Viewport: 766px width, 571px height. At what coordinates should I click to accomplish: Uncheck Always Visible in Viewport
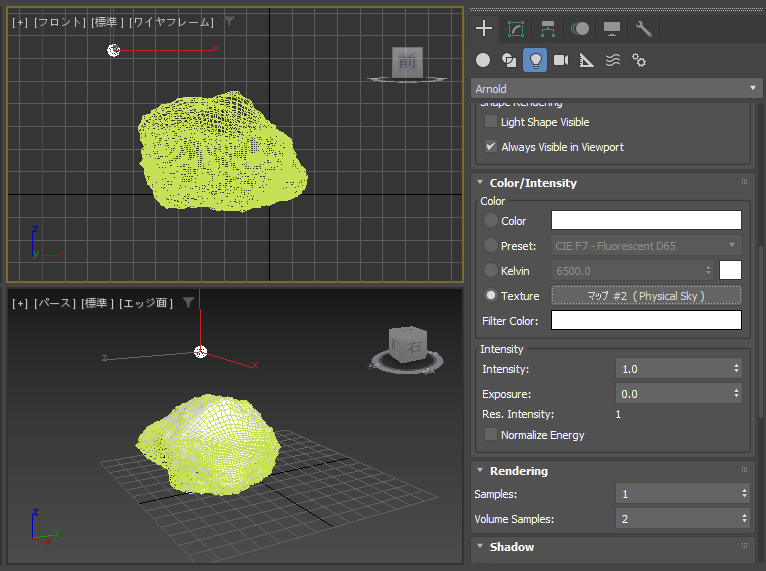(x=490, y=146)
